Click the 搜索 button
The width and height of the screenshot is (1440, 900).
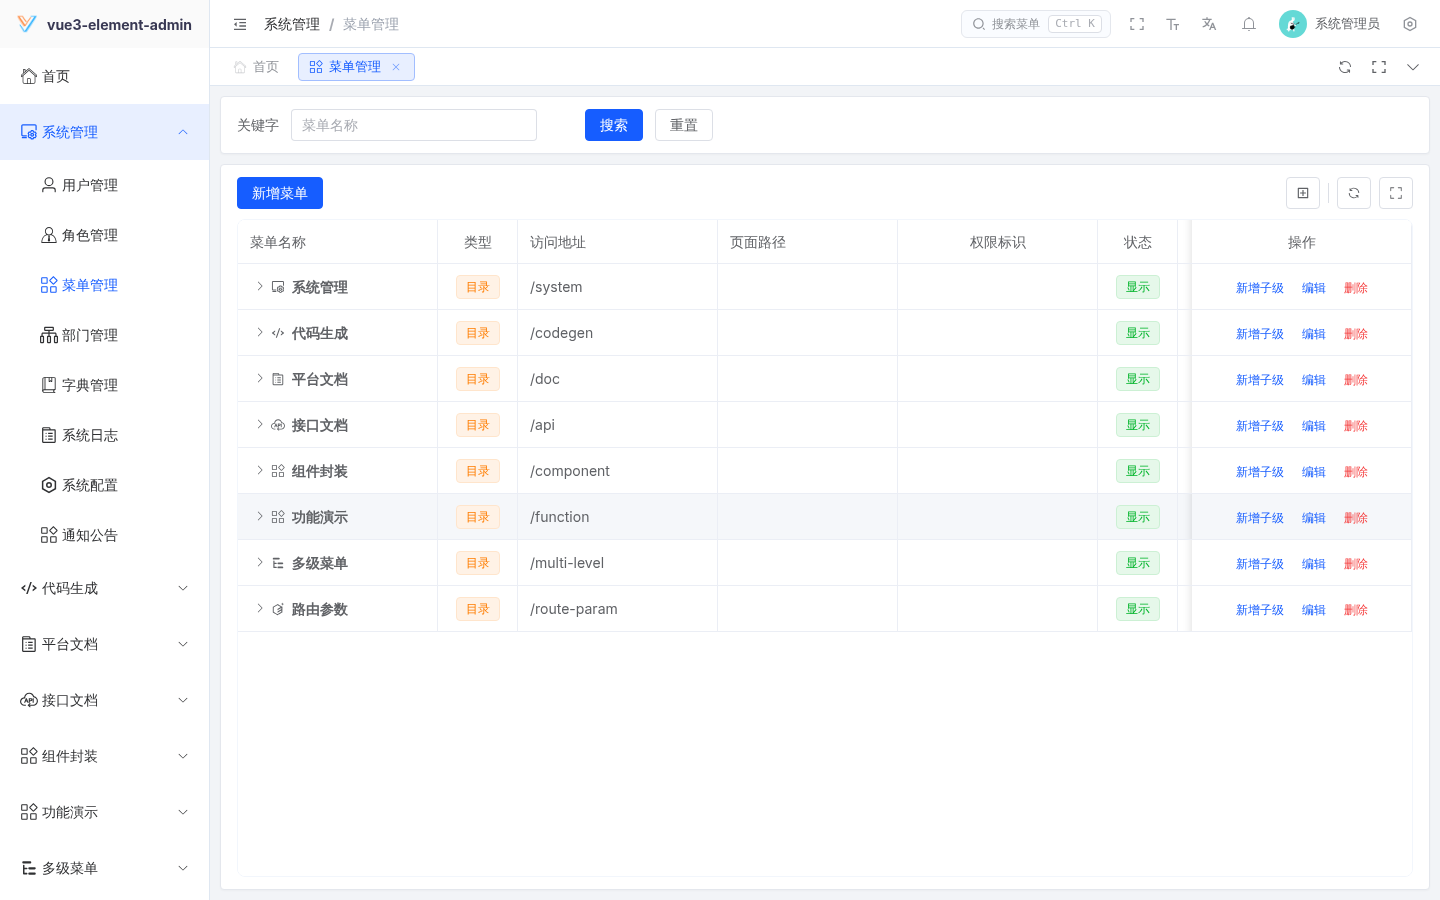point(614,125)
